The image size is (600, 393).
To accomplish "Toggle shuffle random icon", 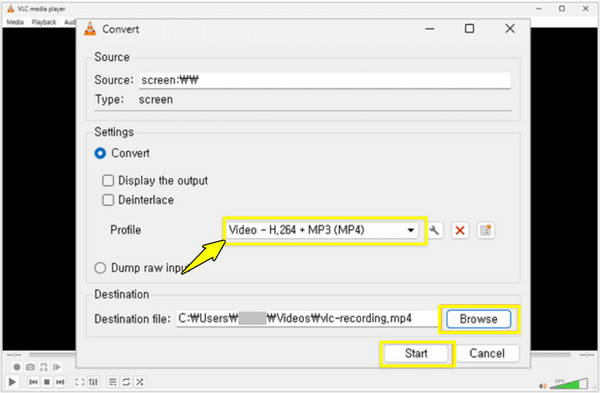I will click(x=139, y=382).
